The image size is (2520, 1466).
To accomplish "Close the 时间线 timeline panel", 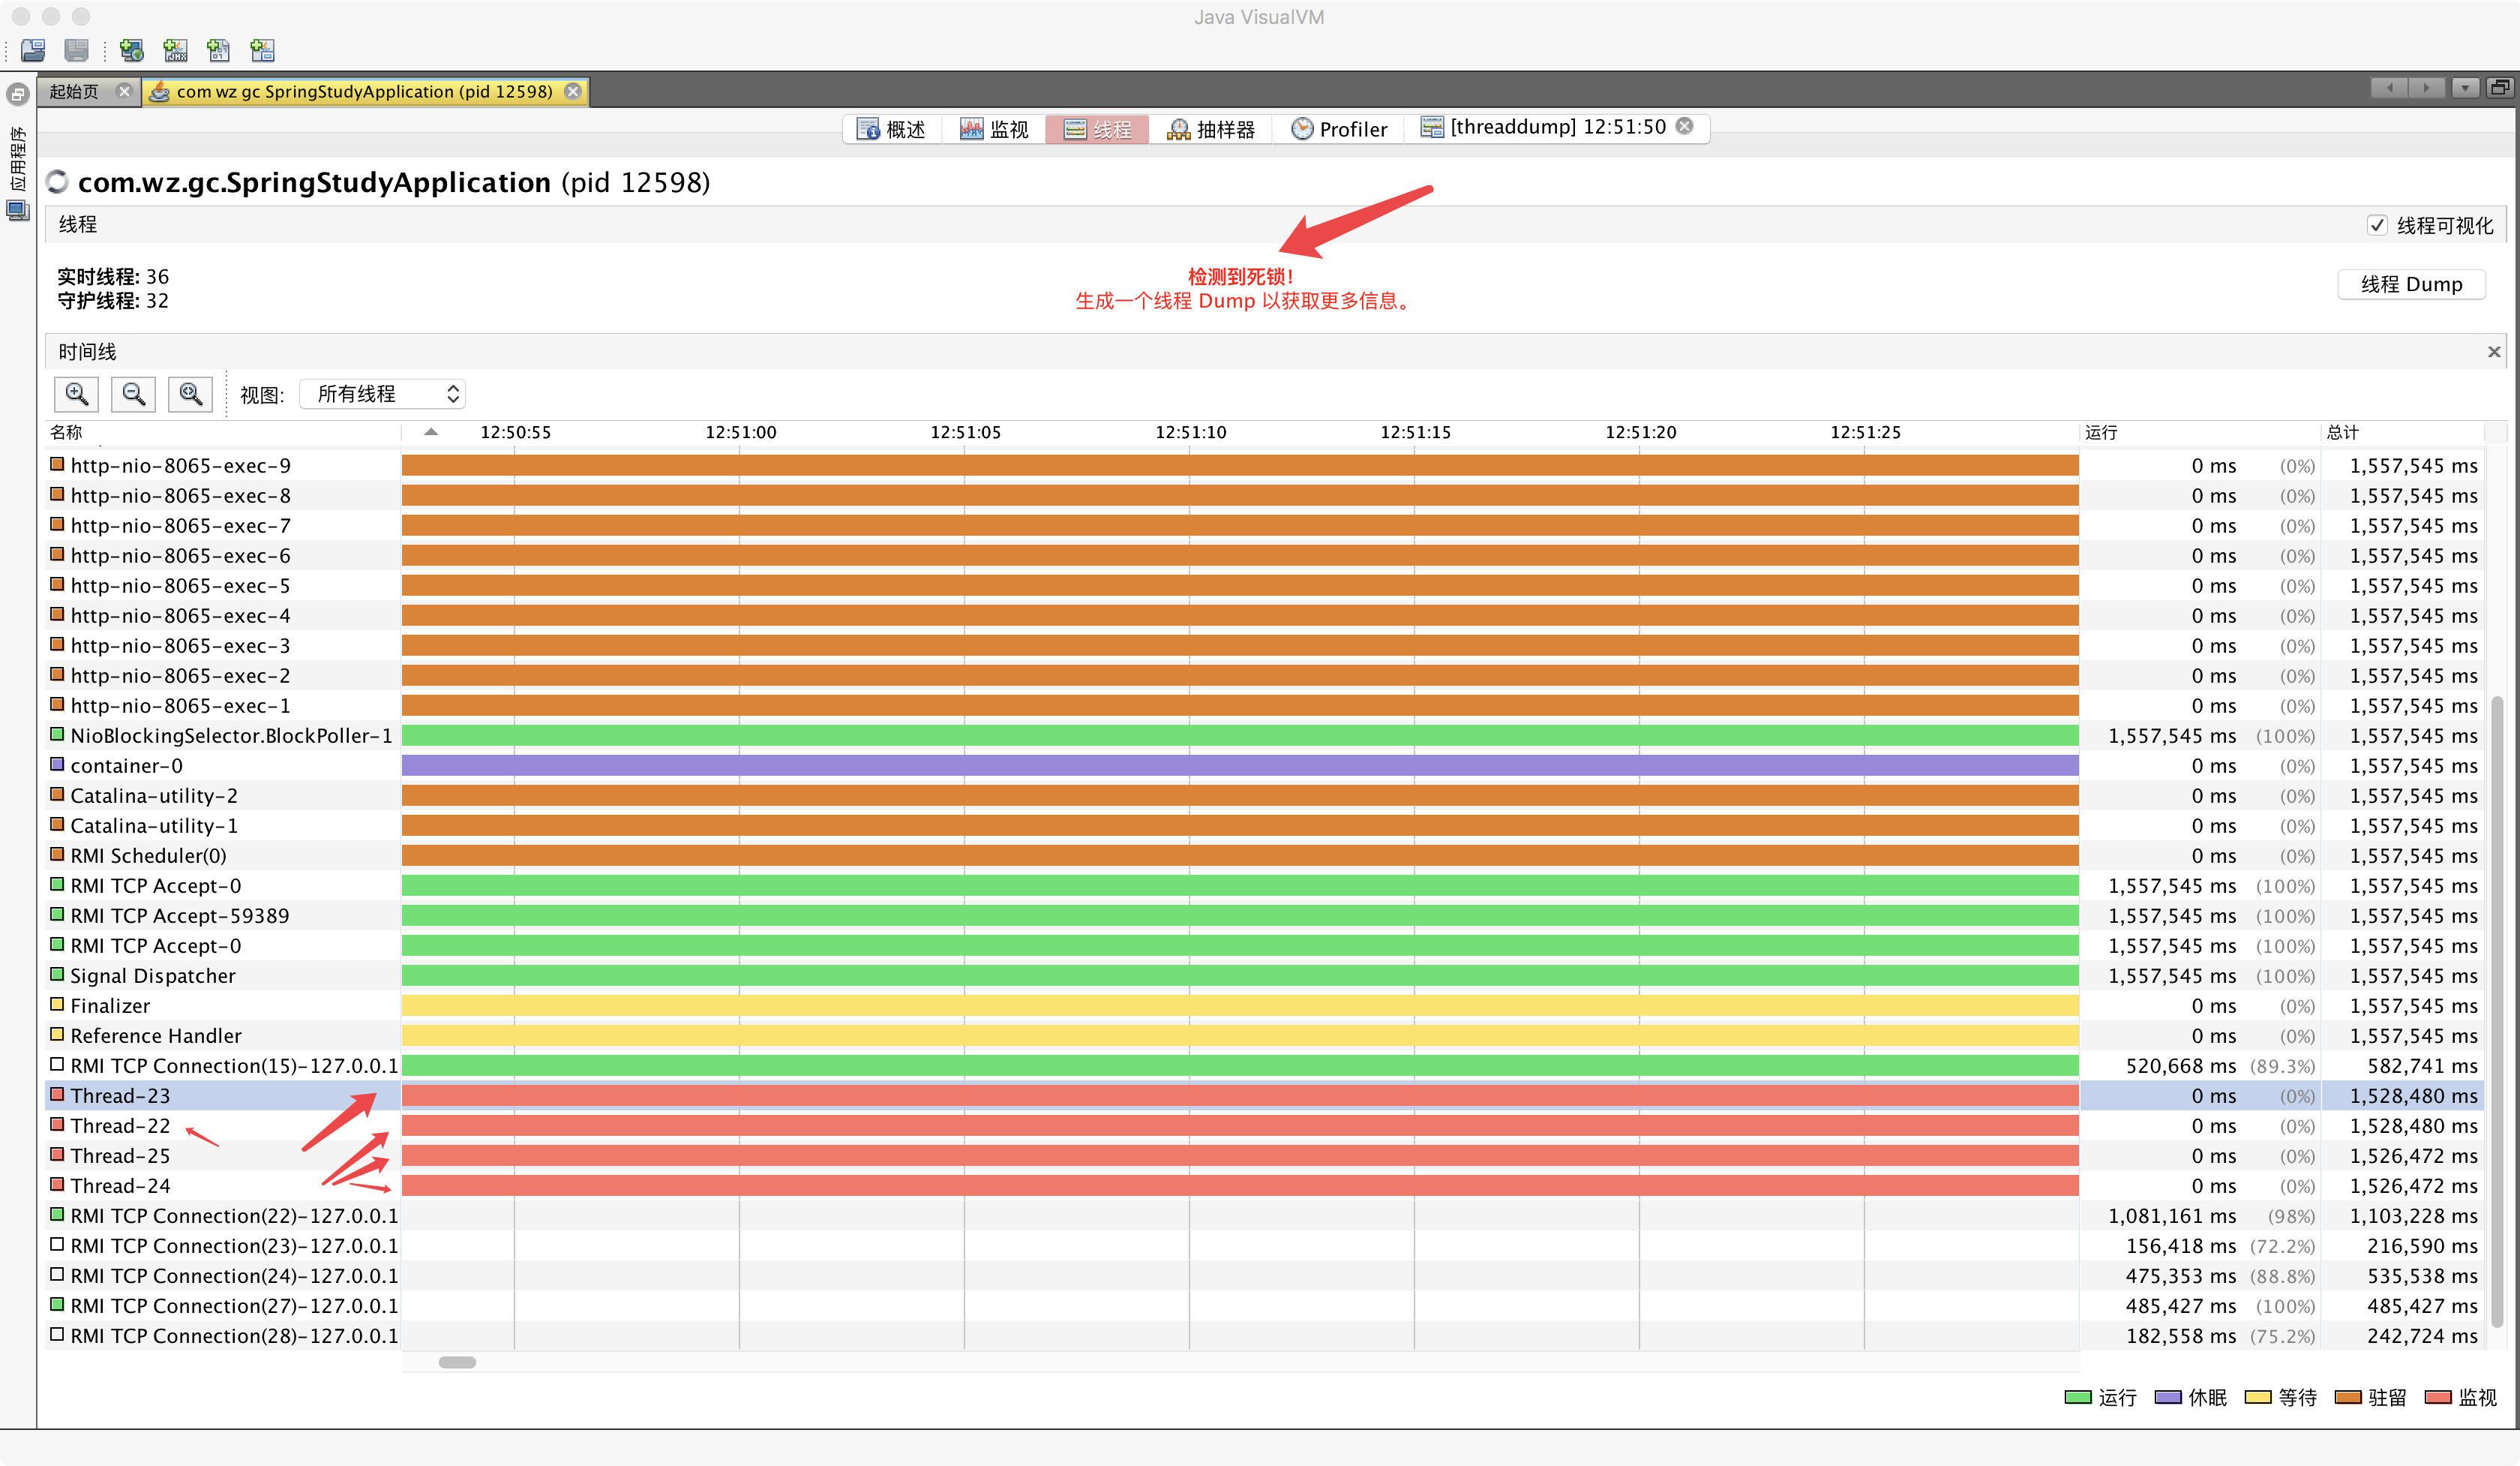I will tap(2493, 352).
